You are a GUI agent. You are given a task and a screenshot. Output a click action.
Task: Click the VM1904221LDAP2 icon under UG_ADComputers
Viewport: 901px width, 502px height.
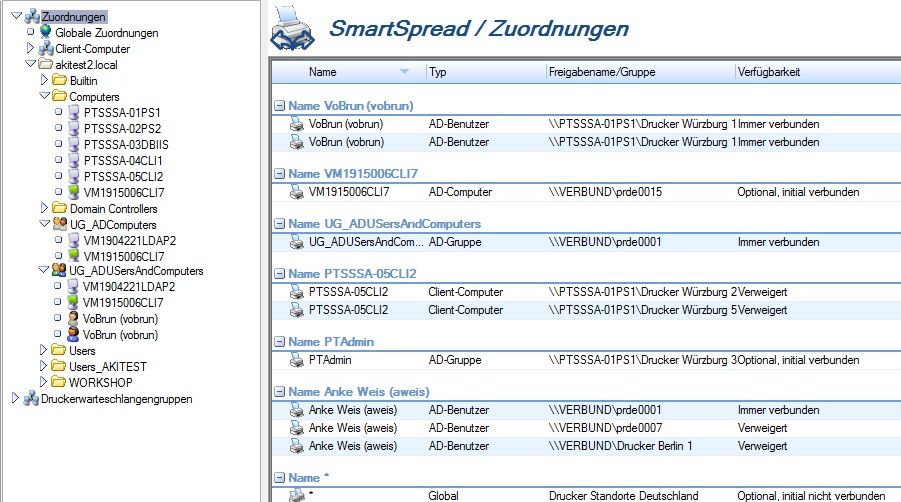(74, 240)
